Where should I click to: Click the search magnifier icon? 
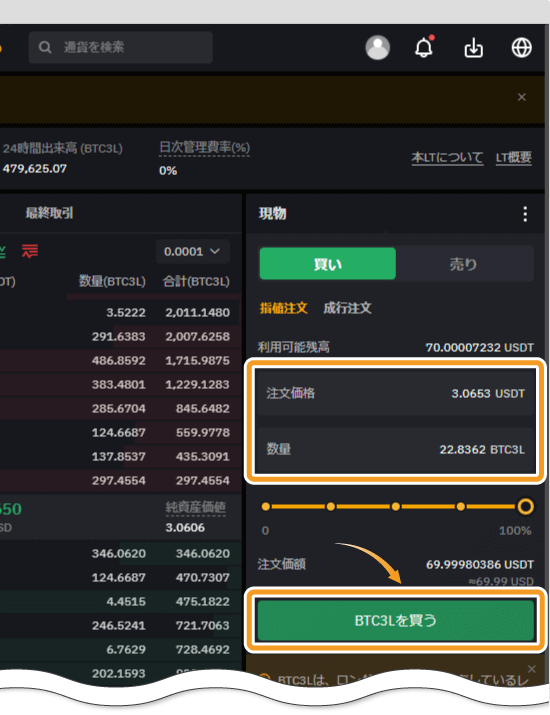[45, 47]
